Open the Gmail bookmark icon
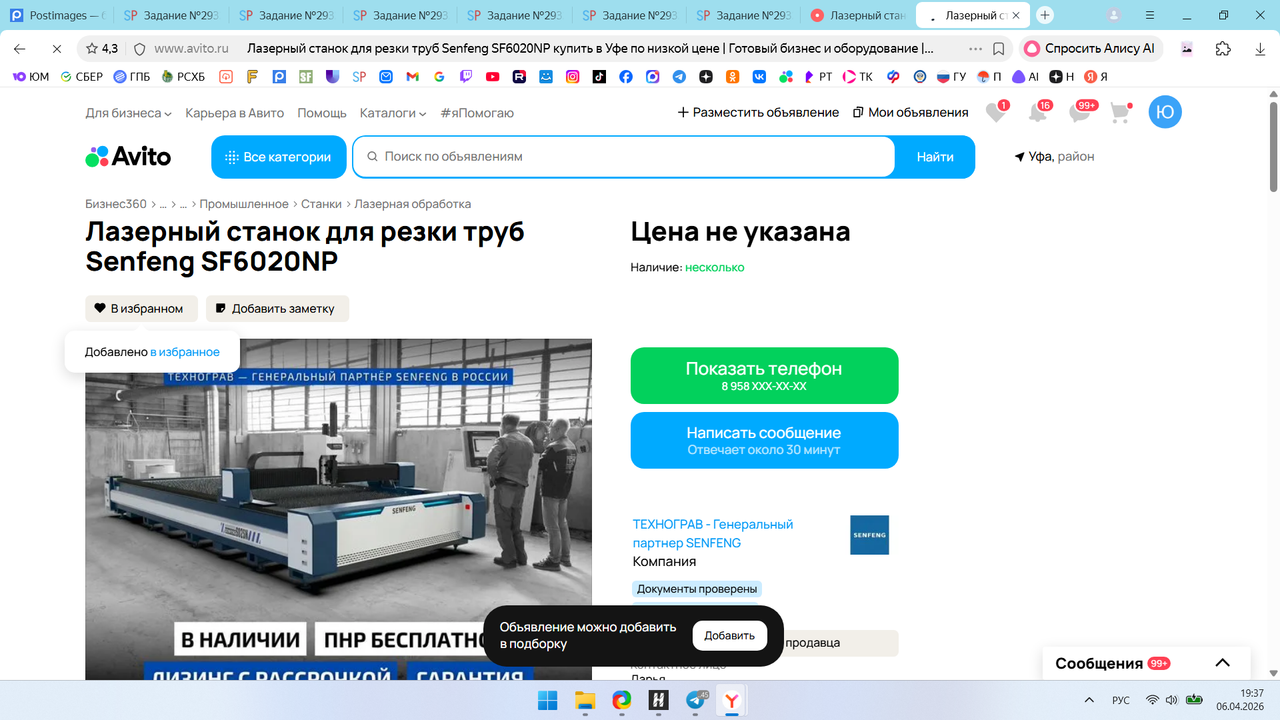This screenshot has height=720, width=1280. (413, 76)
